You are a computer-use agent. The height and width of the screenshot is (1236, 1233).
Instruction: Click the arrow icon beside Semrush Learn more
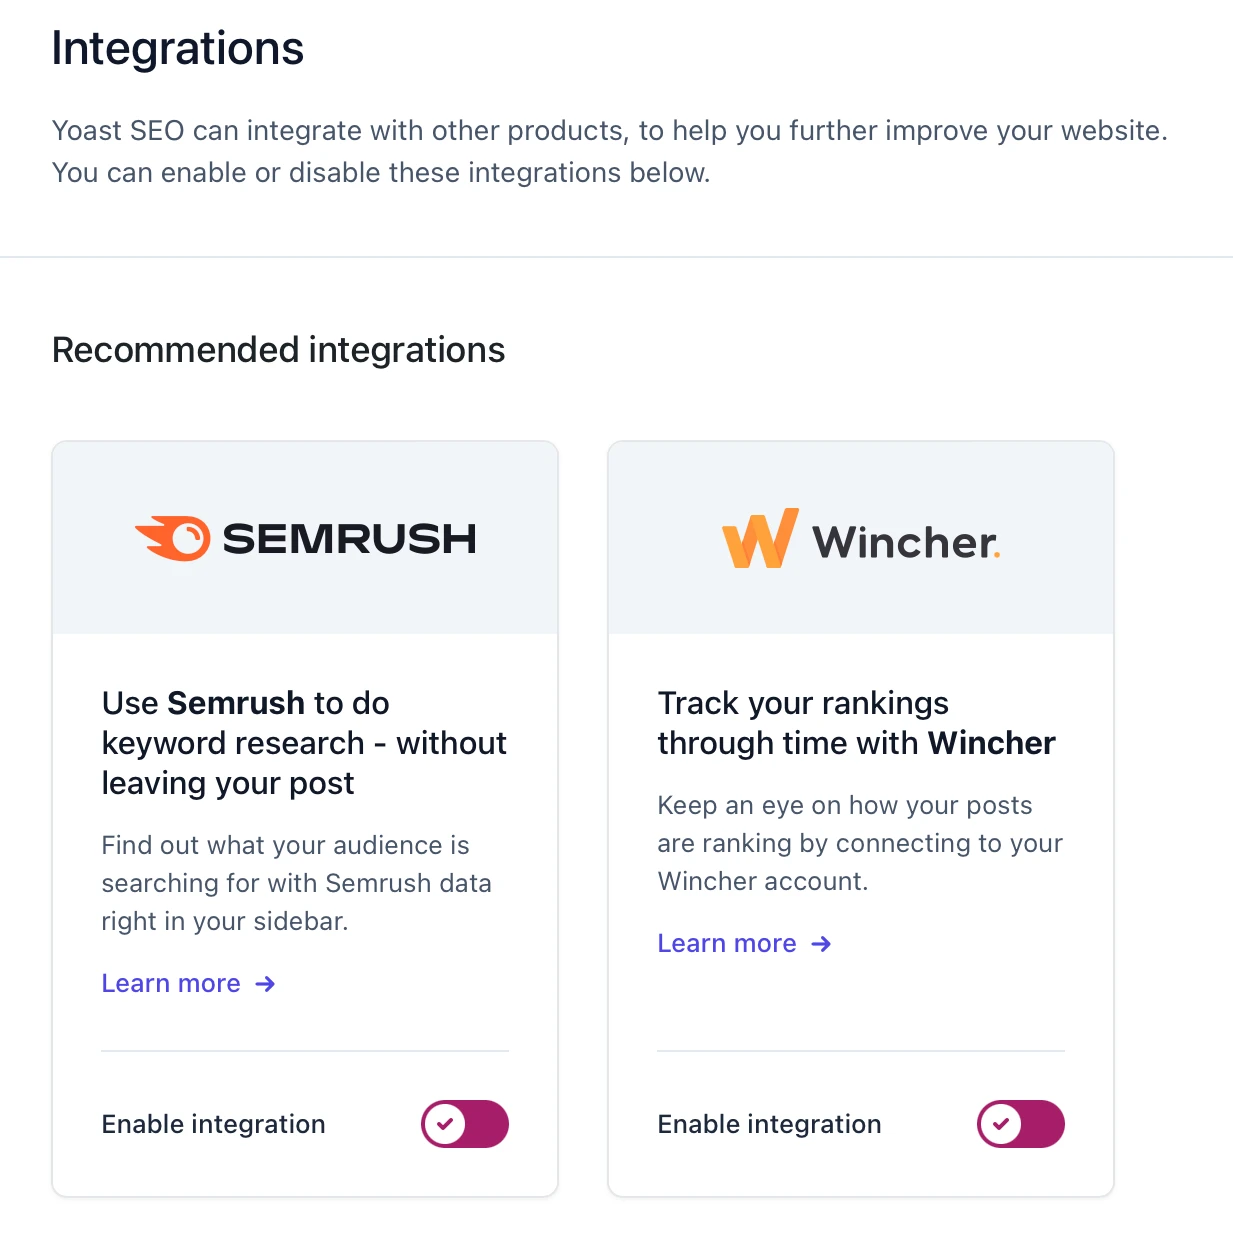pos(265,984)
